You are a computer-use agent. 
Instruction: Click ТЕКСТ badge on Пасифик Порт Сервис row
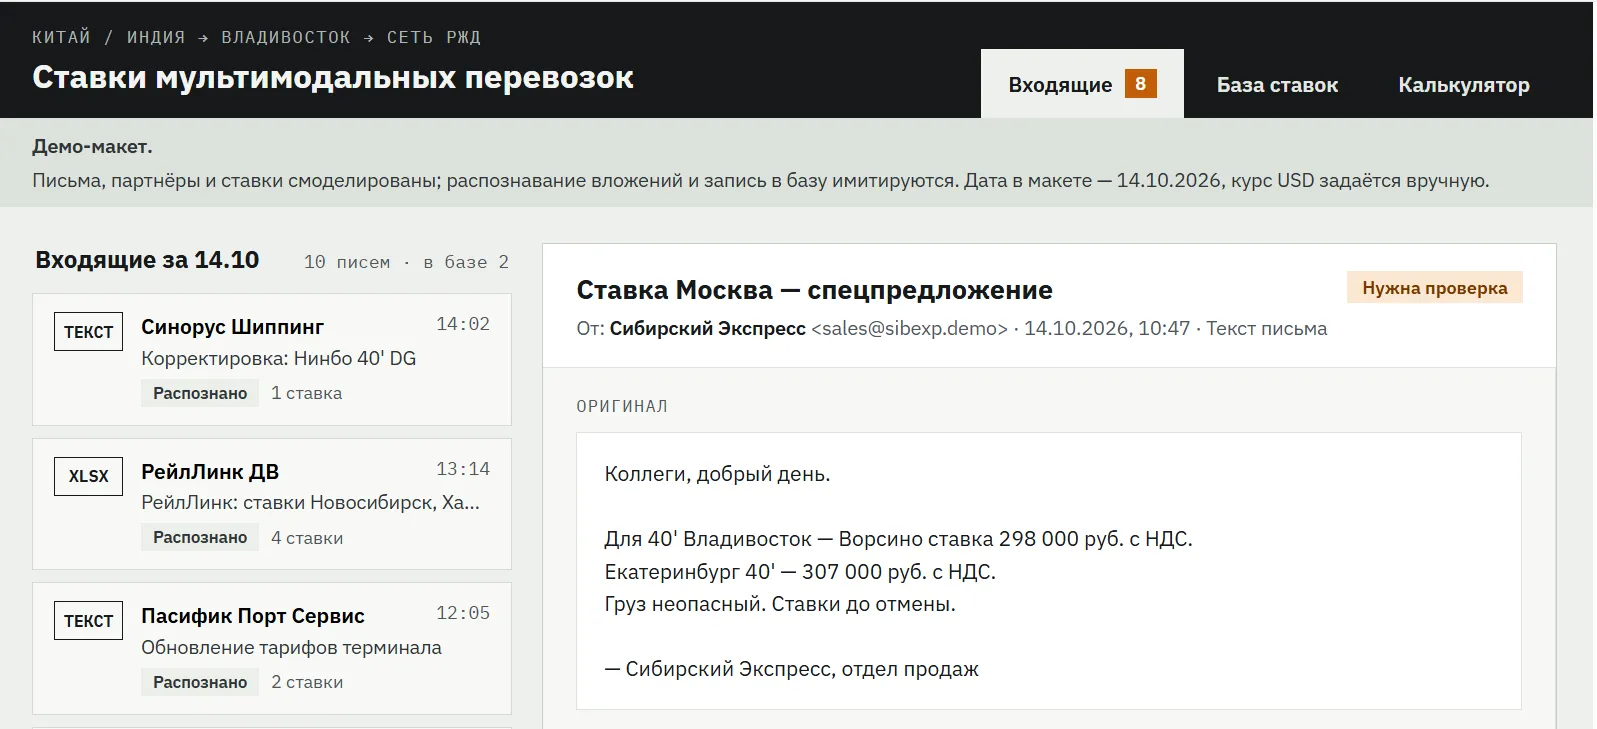(x=88, y=621)
